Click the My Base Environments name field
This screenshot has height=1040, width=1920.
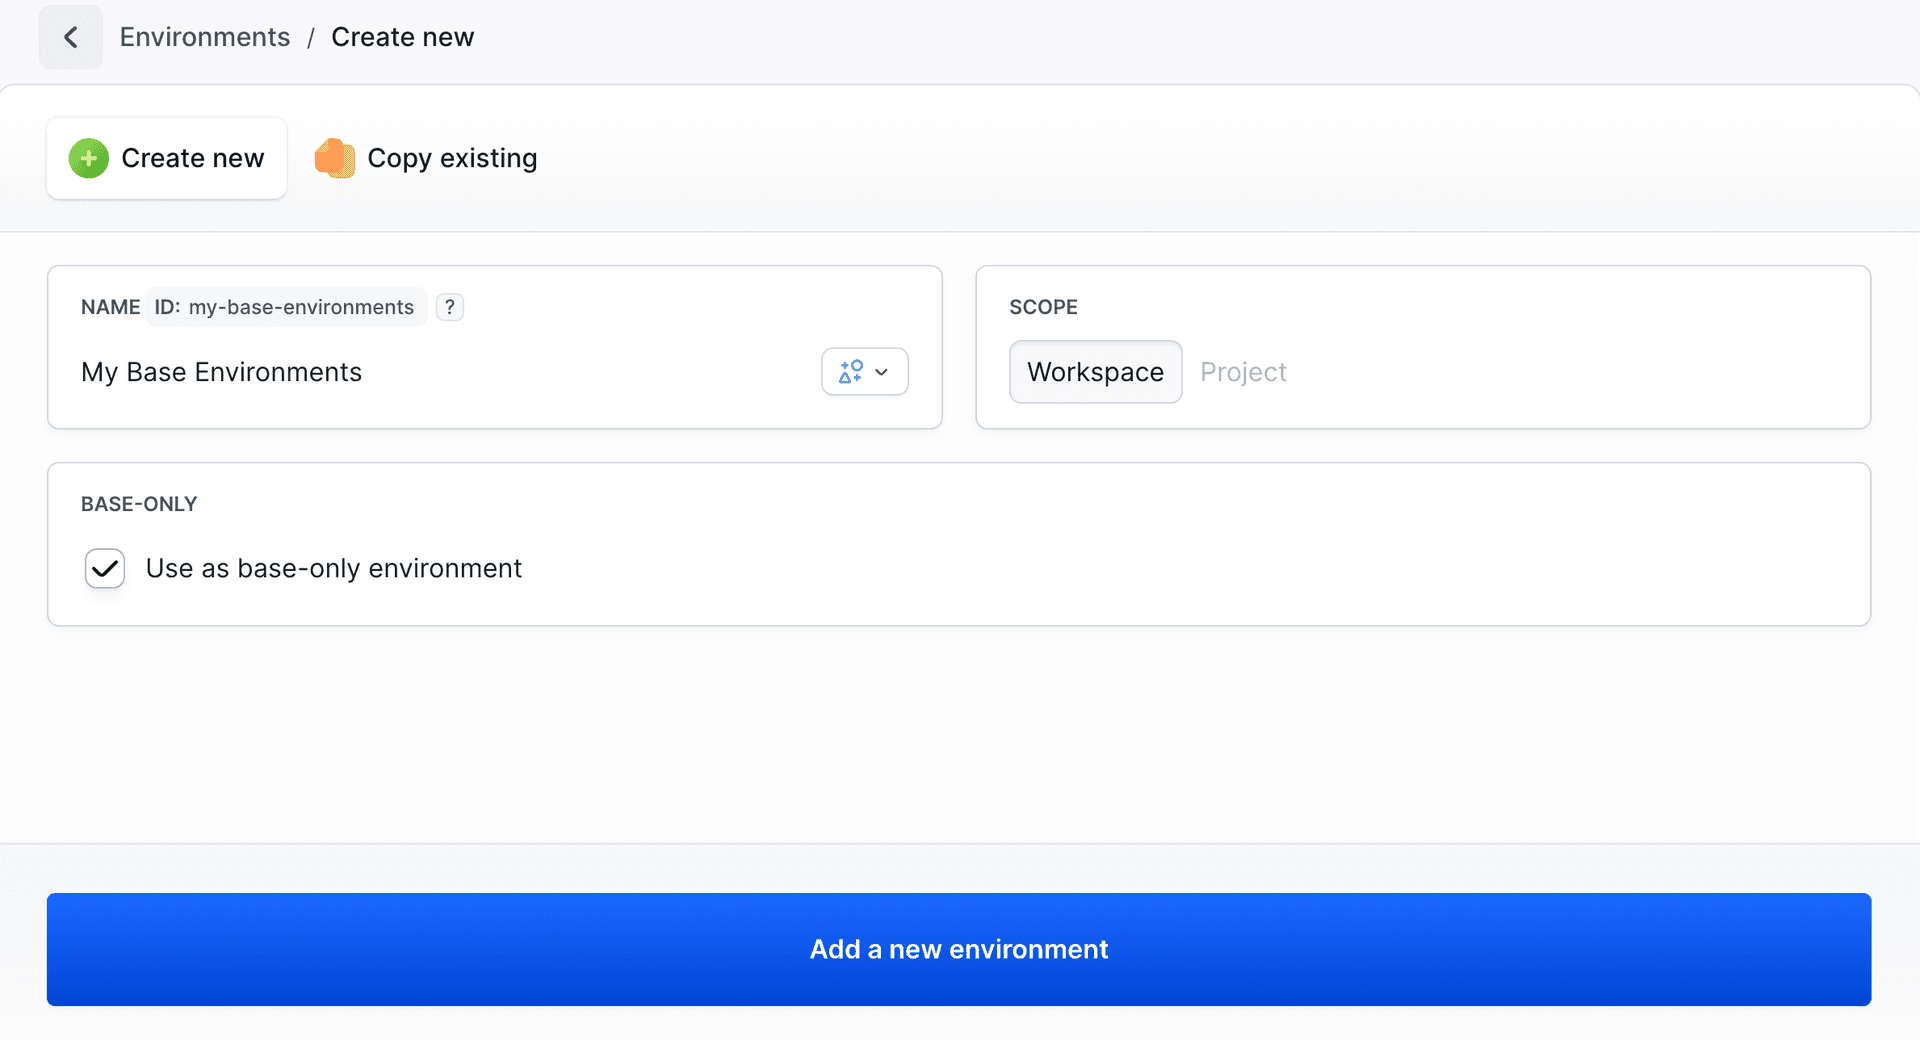[221, 371]
